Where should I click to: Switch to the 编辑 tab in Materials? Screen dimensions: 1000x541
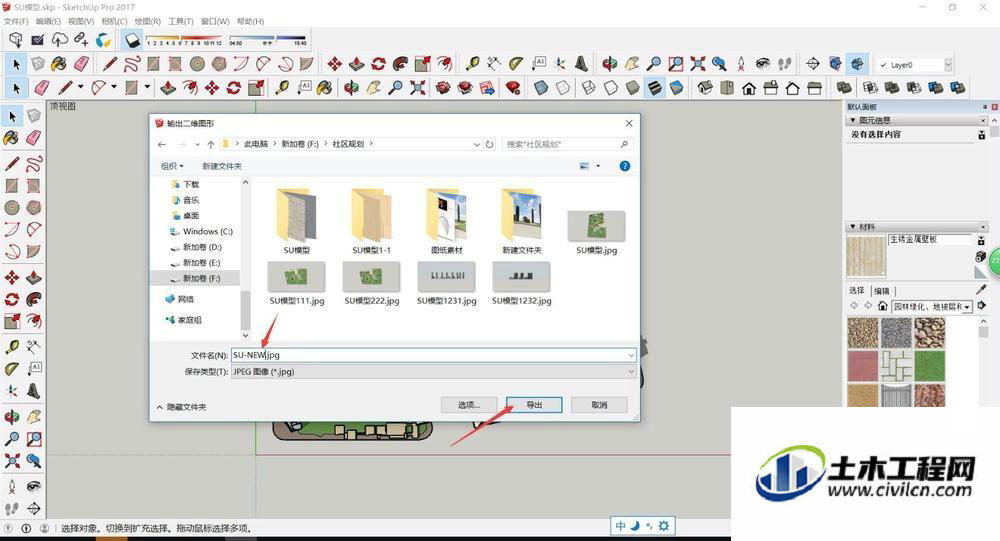[881, 290]
